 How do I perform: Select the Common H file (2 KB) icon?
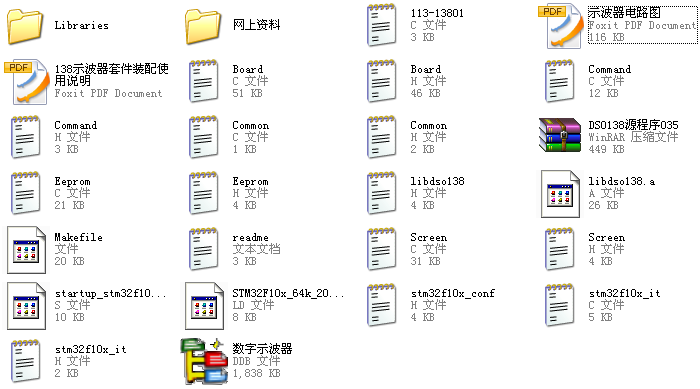[381, 137]
